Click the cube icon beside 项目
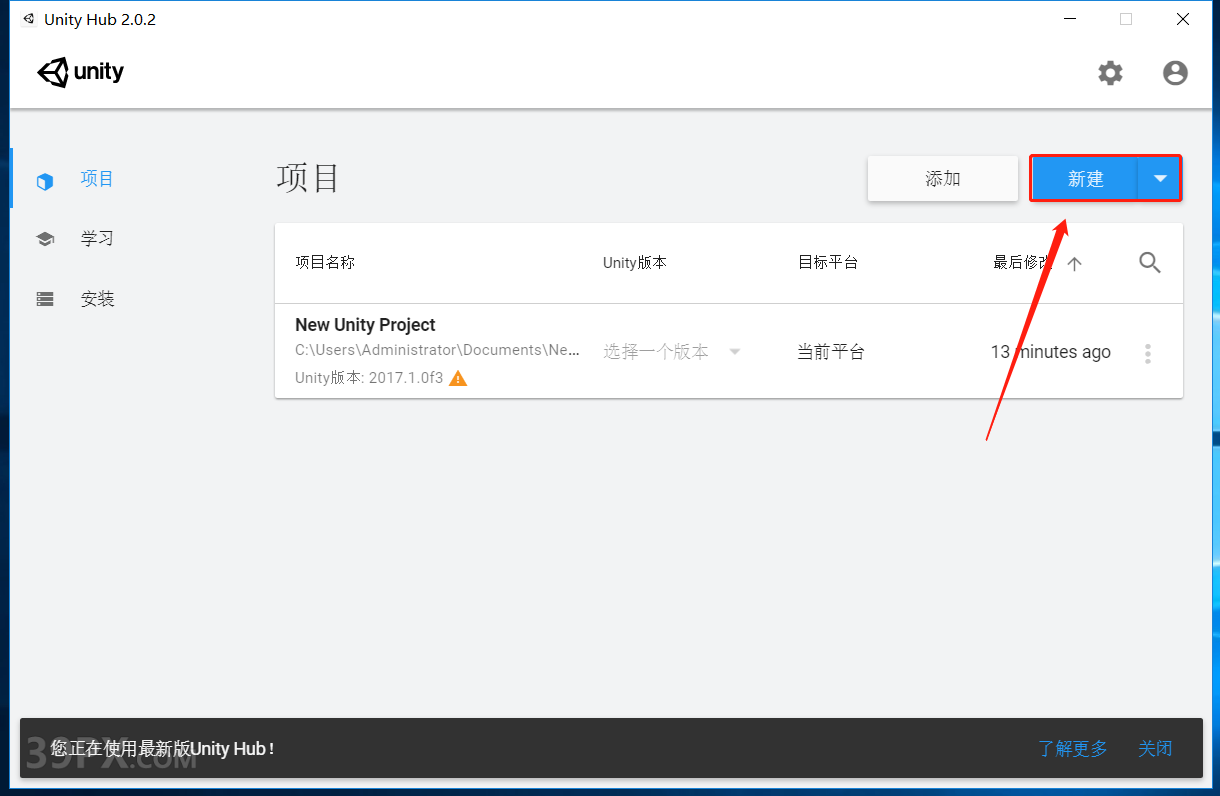Screen dimensions: 1220x796 (x=44, y=182)
